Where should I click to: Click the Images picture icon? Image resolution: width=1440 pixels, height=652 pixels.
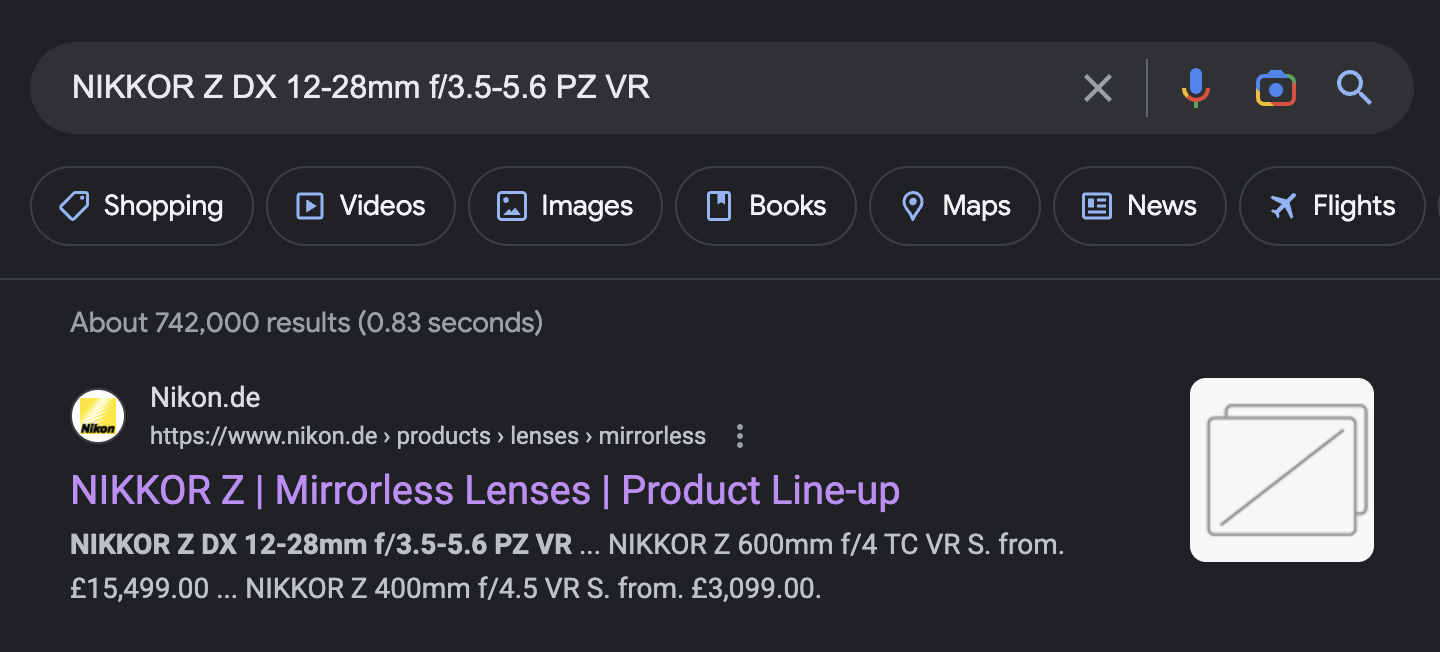(x=512, y=206)
